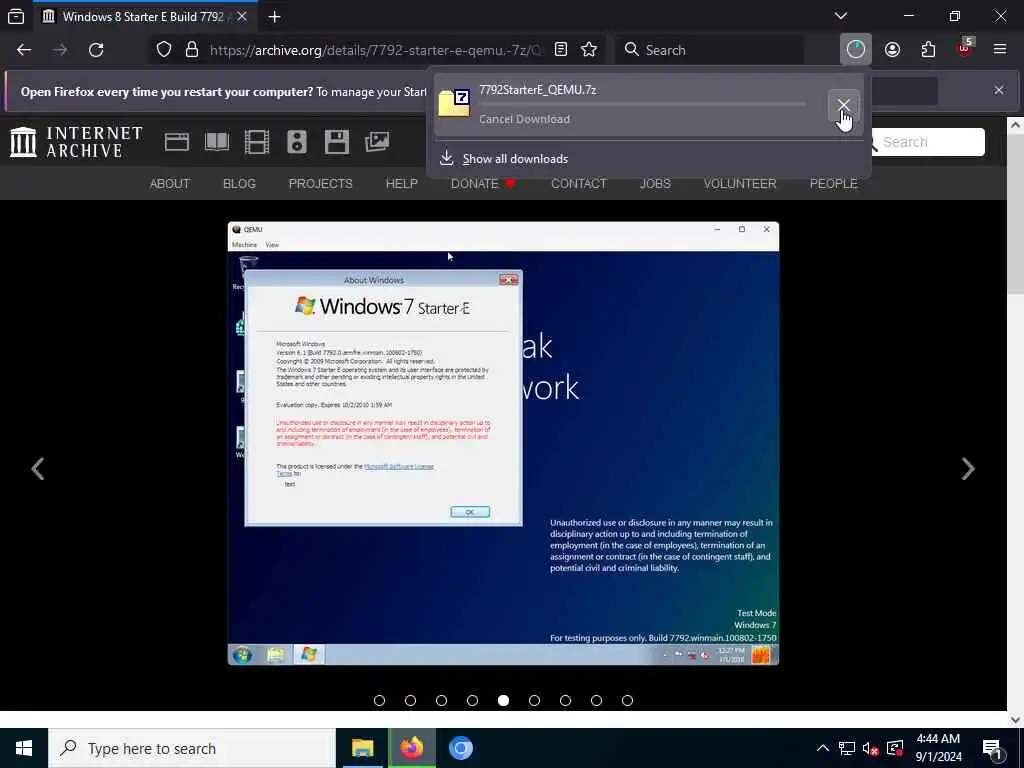Open the Video film strip icon
The width and height of the screenshot is (1024, 768).
pos(257,142)
